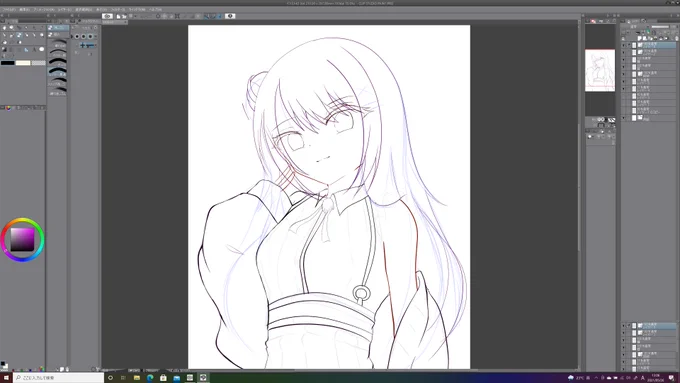Image resolution: width=680 pixels, height=383 pixels.
Task: Click the Navigator tab icon above the preview
Action: click(593, 21)
